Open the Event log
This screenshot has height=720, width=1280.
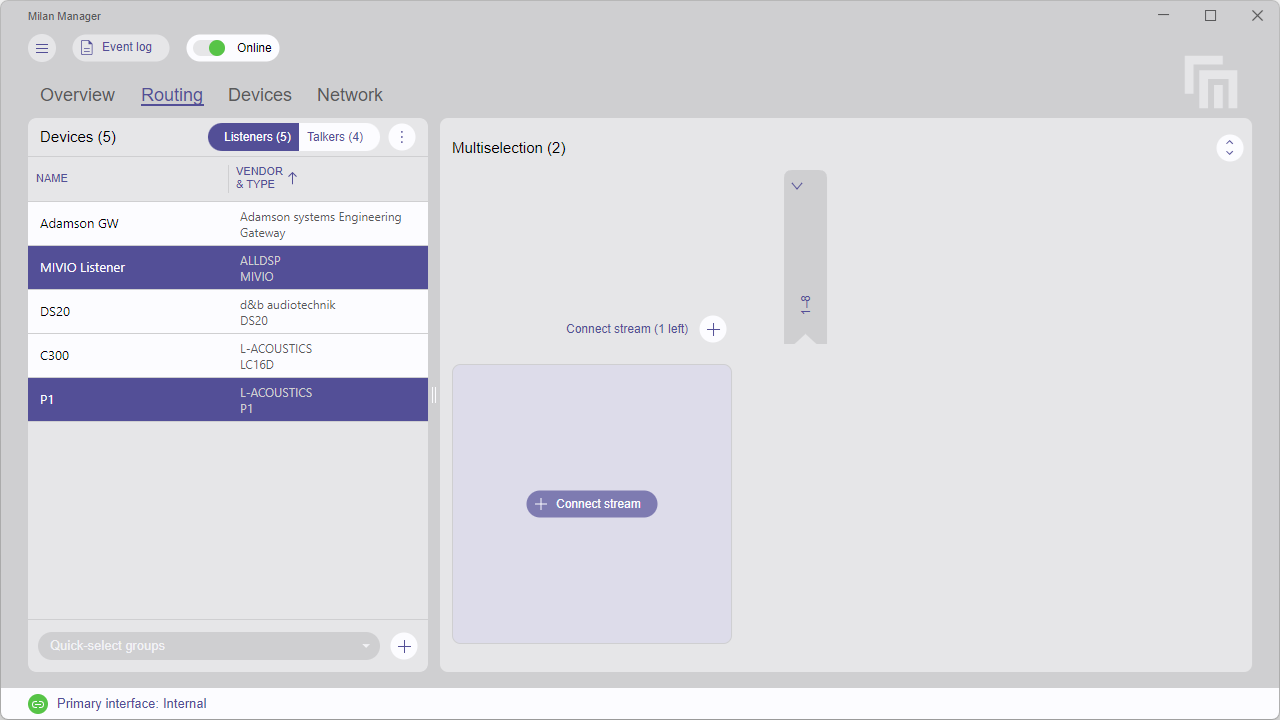point(120,47)
